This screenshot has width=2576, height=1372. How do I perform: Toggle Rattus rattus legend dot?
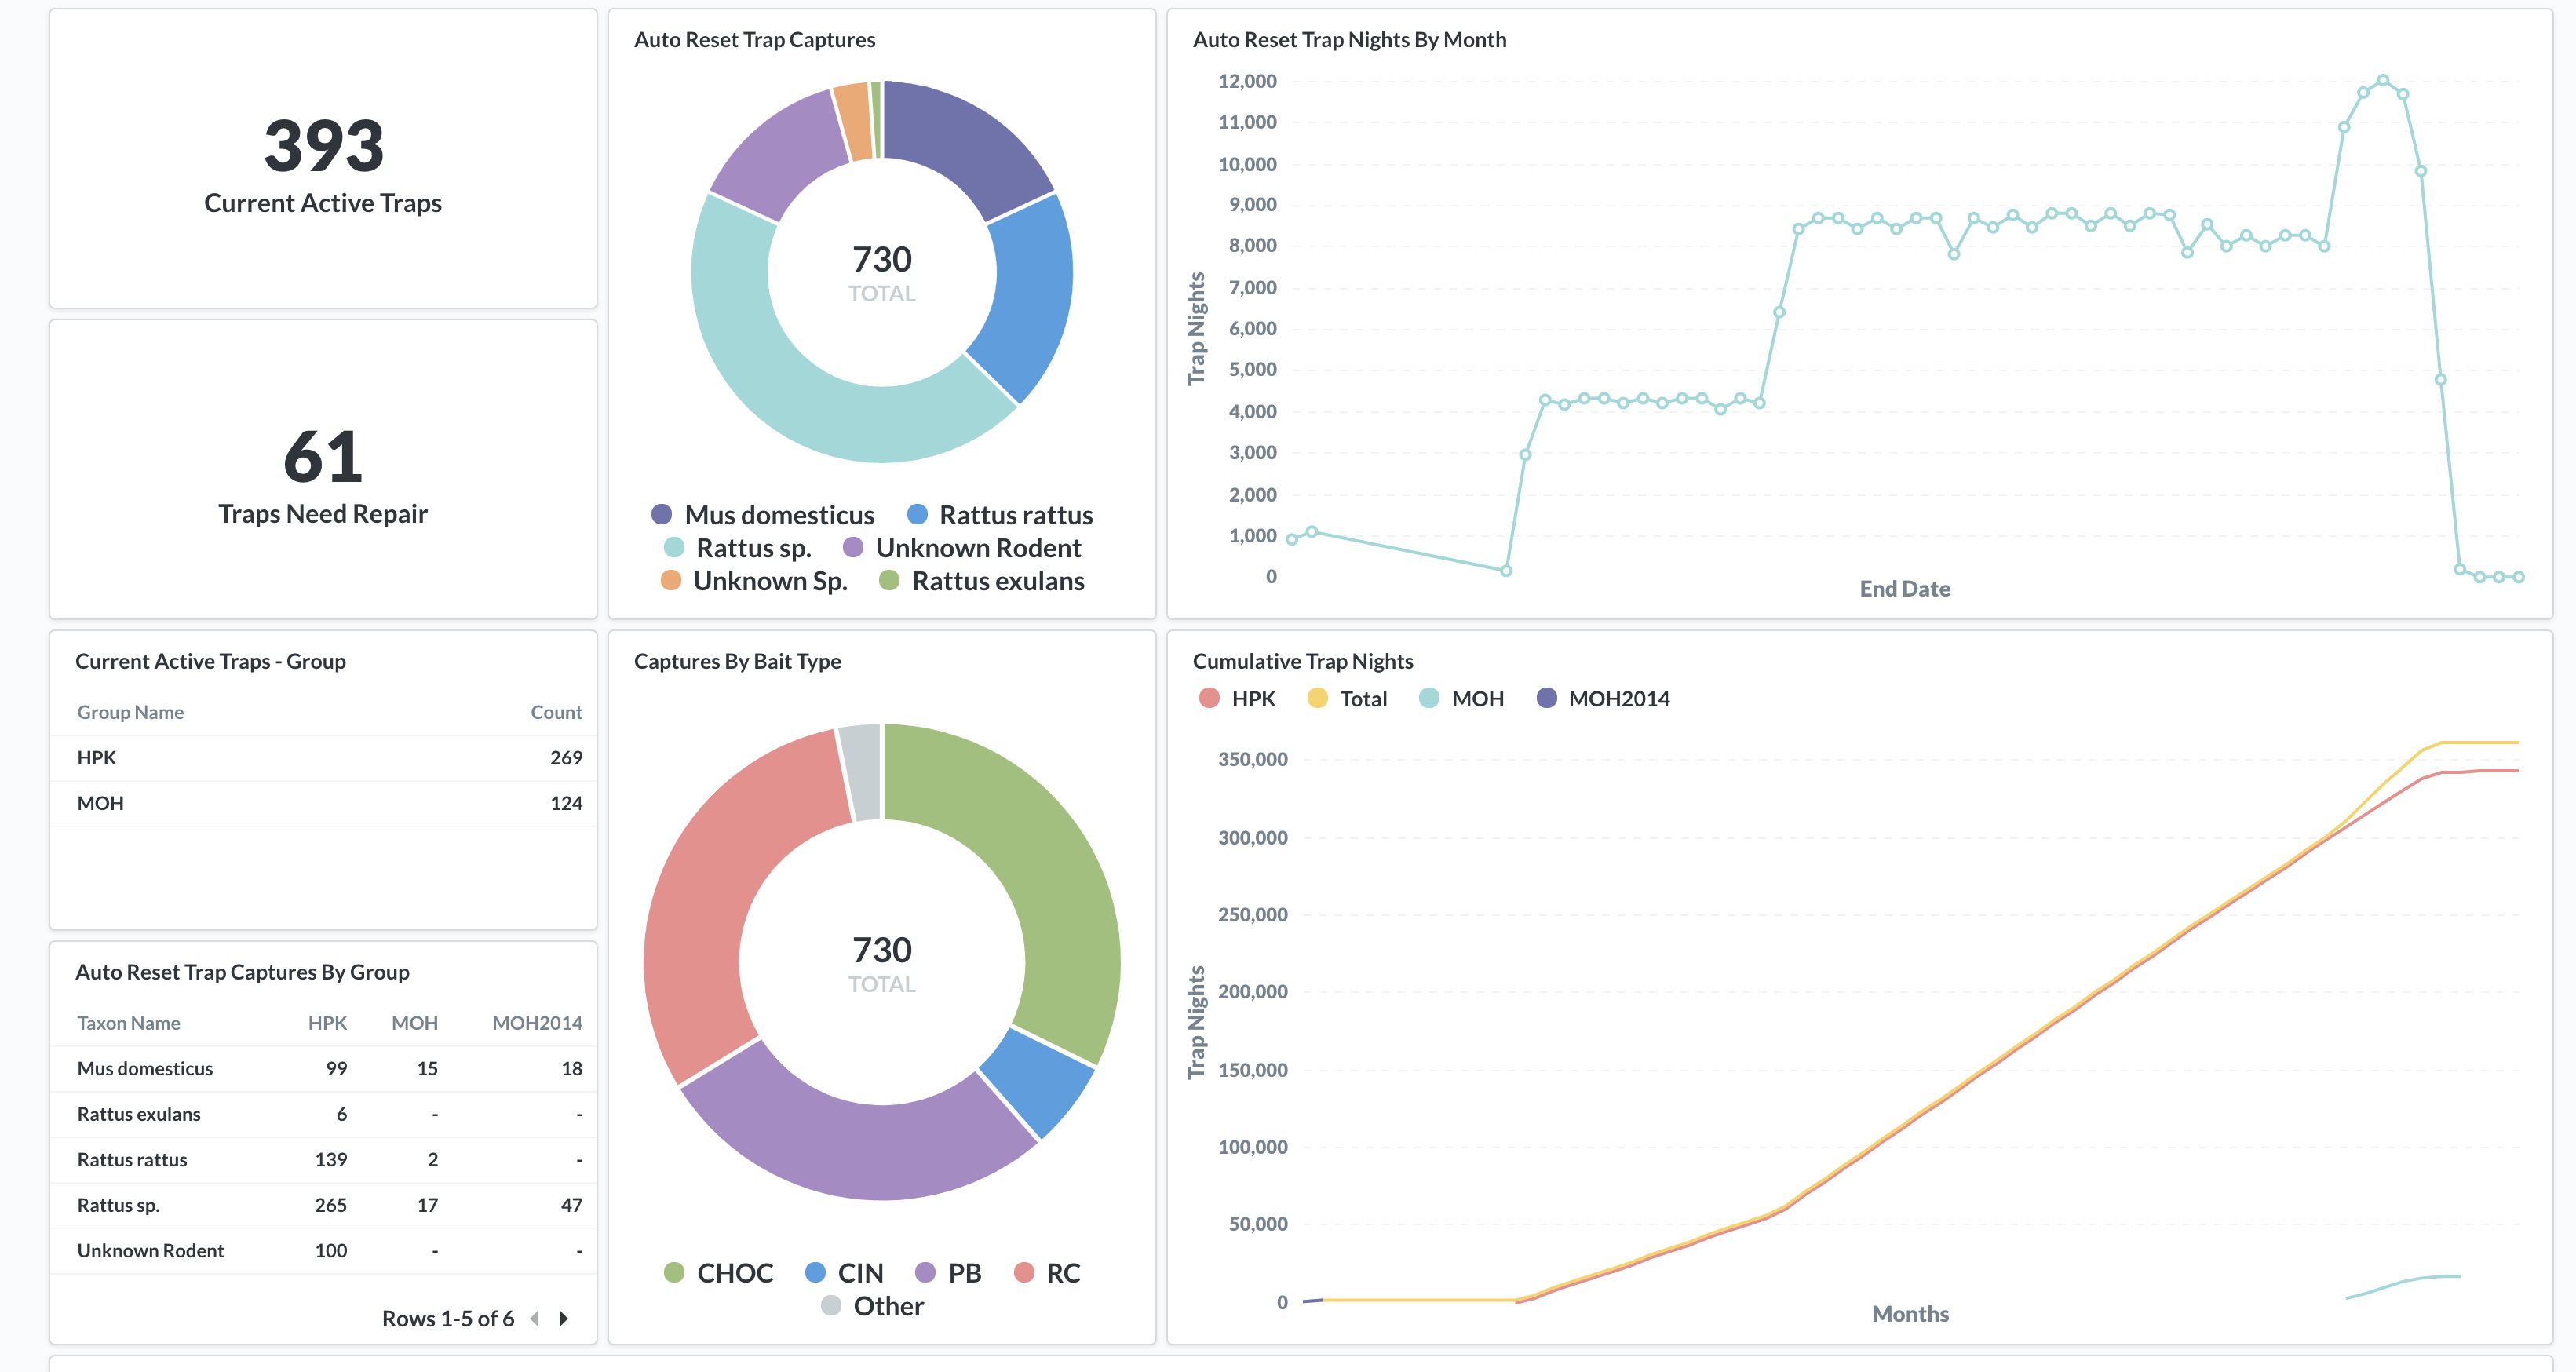coord(916,515)
